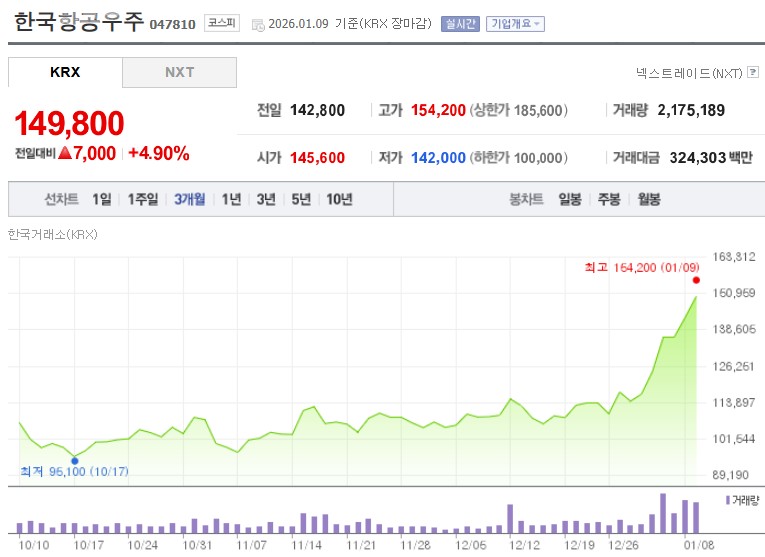Select the 주봉 candlestick chart
The height and width of the screenshot is (557, 765).
(609, 199)
